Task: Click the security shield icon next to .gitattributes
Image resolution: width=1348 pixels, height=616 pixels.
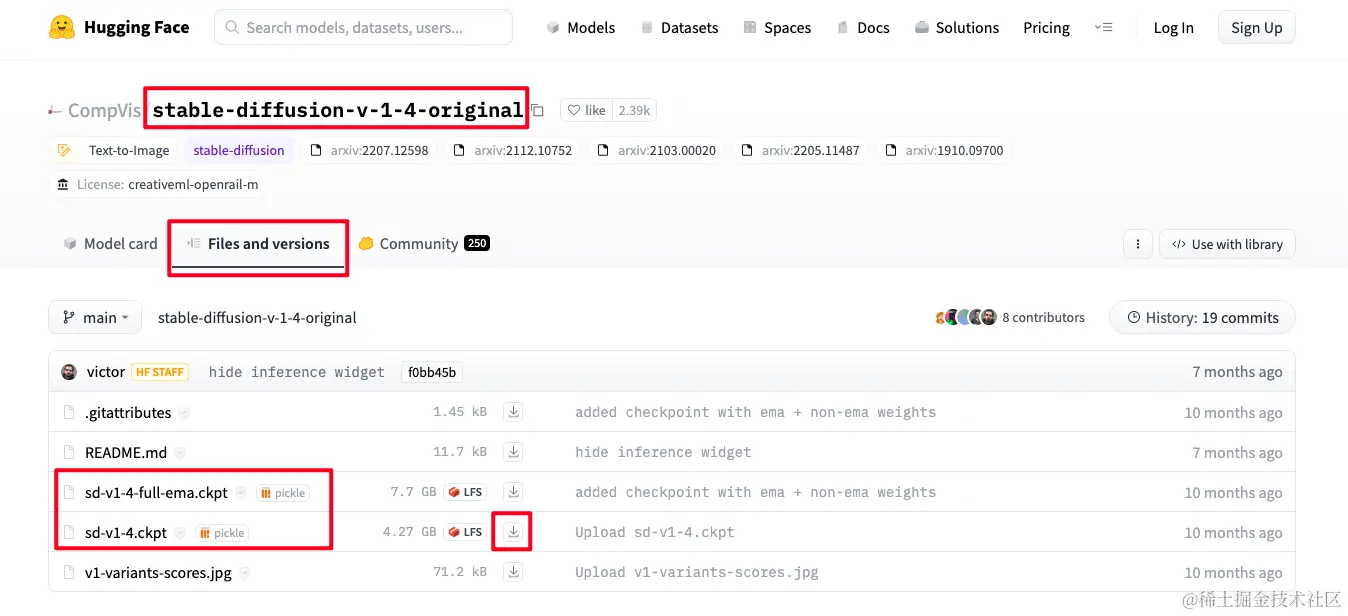Action: click(184, 413)
